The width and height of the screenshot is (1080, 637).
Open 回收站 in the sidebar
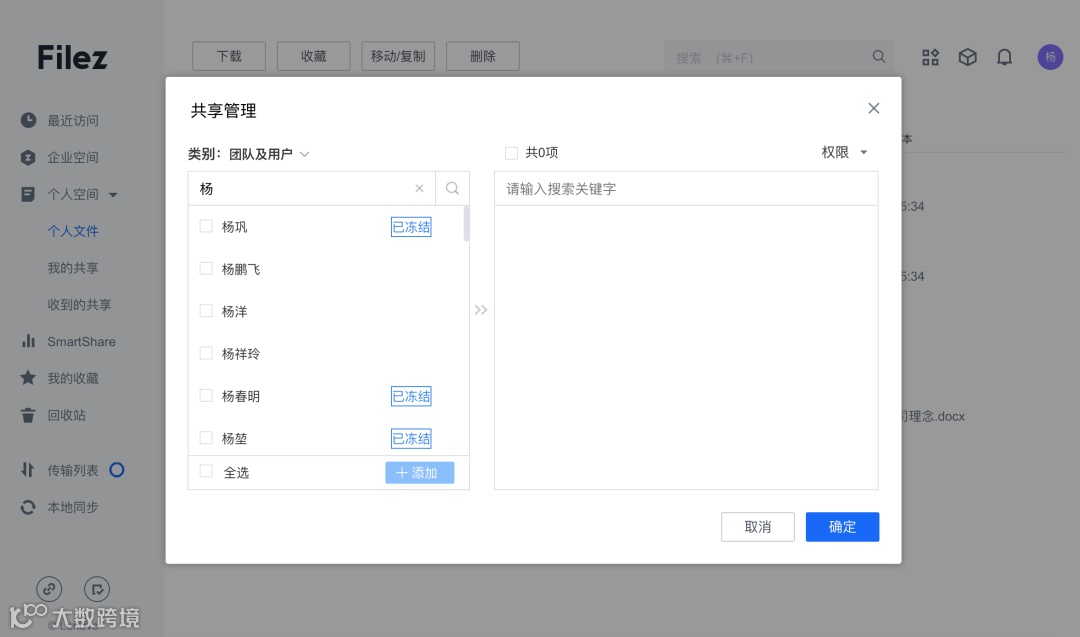point(67,415)
